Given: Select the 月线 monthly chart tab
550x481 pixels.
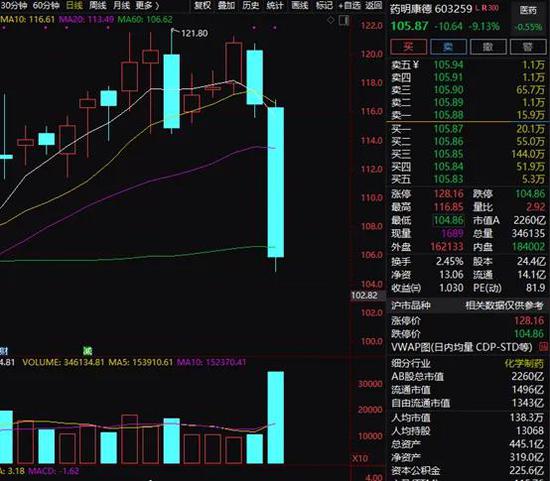Looking at the screenshot, I should tap(121, 6).
